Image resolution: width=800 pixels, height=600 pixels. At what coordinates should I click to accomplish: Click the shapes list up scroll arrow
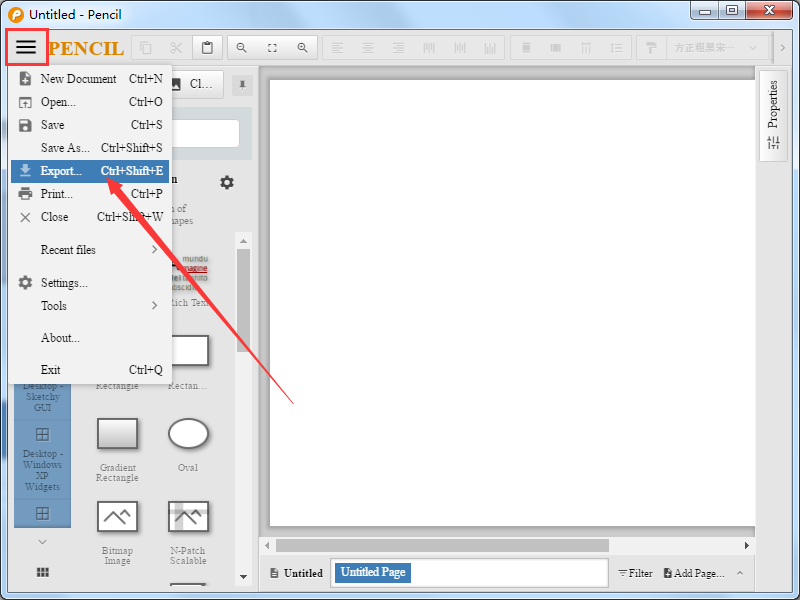(x=243, y=241)
